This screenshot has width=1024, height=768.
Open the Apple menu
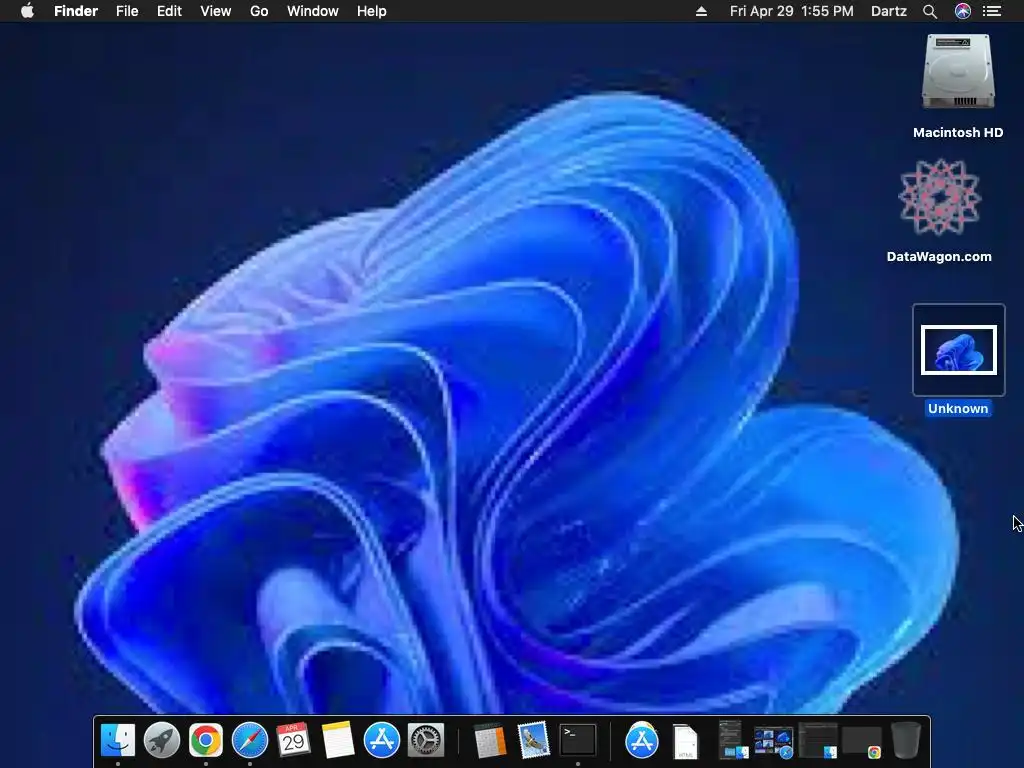coord(27,11)
